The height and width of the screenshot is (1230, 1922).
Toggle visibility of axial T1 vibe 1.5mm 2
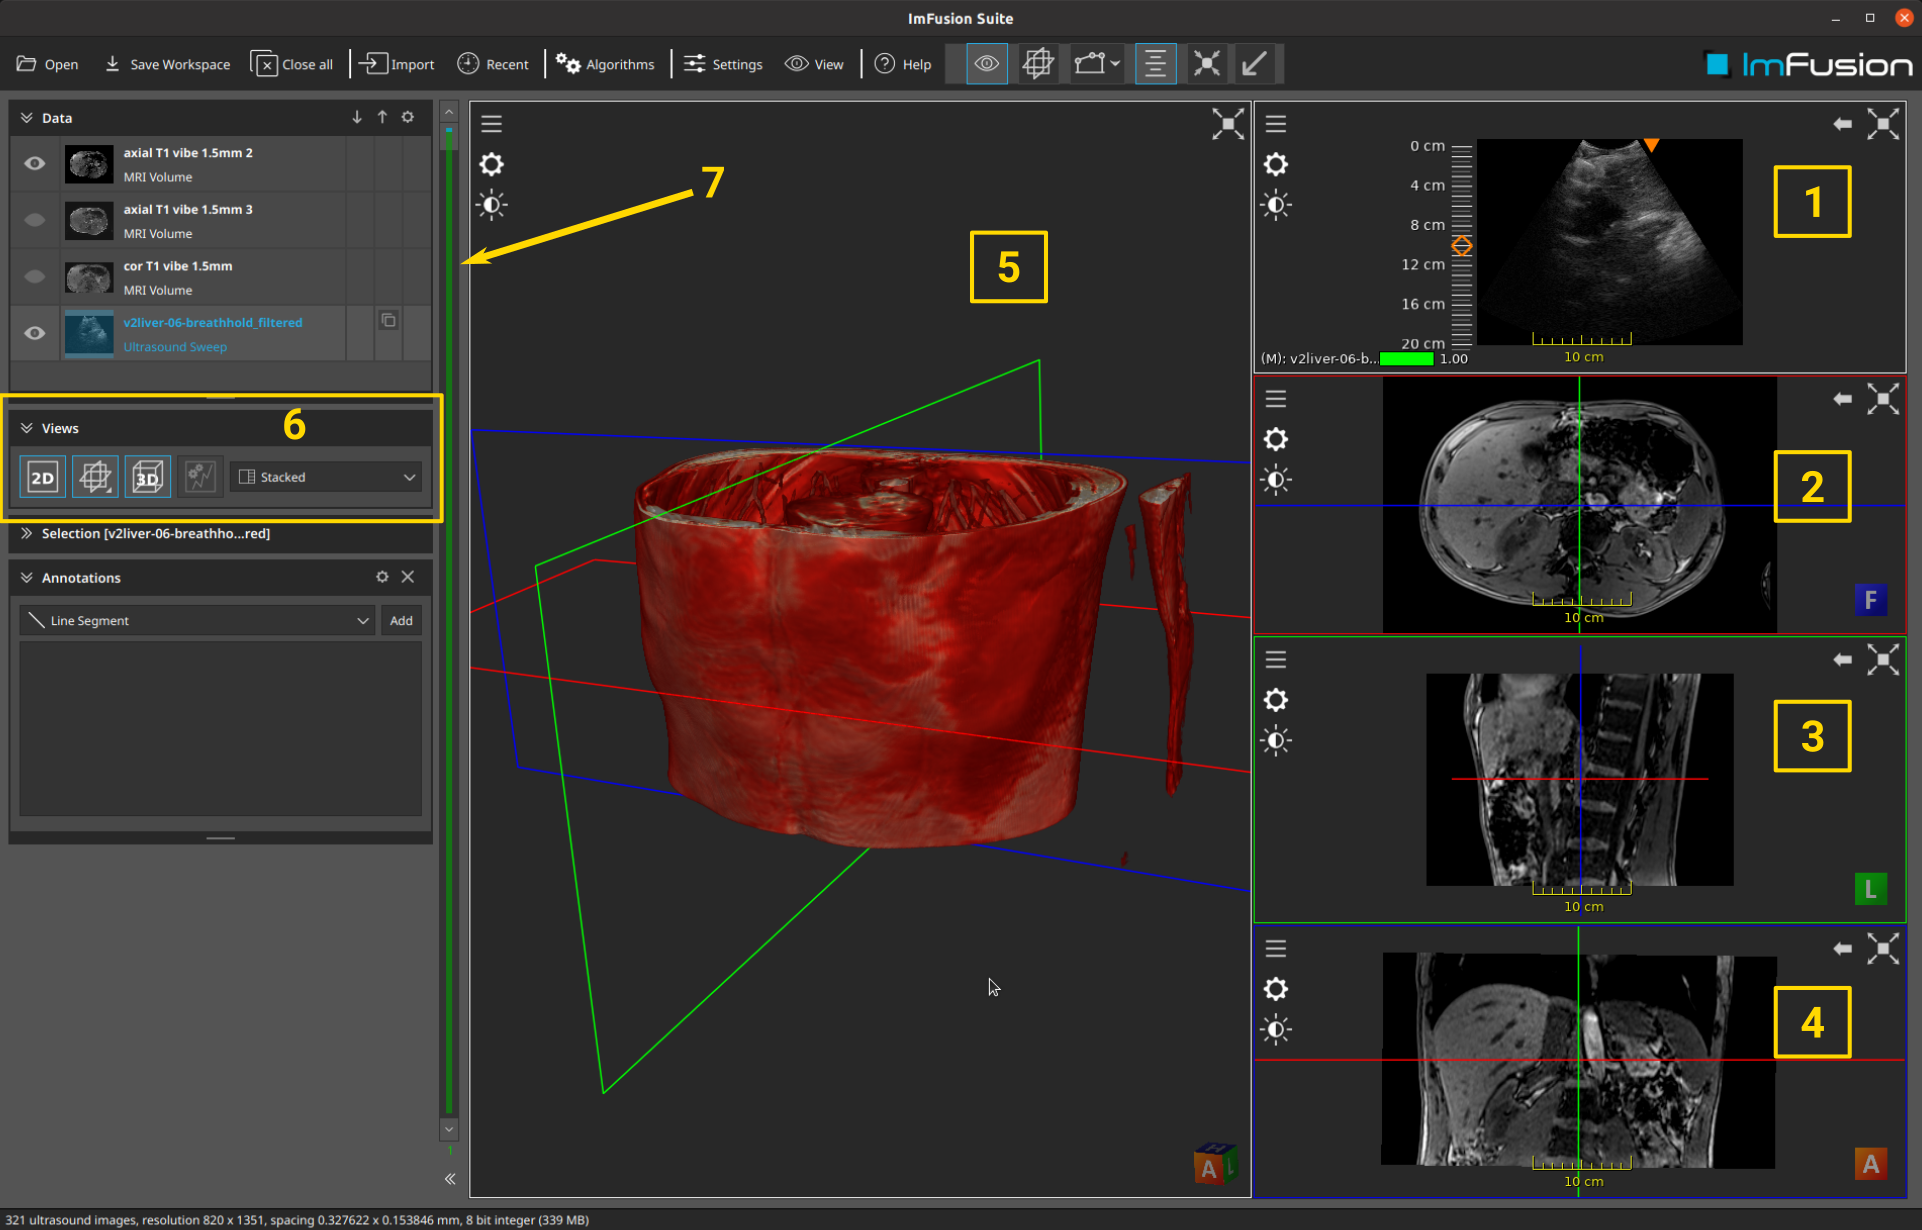pyautogui.click(x=35, y=164)
